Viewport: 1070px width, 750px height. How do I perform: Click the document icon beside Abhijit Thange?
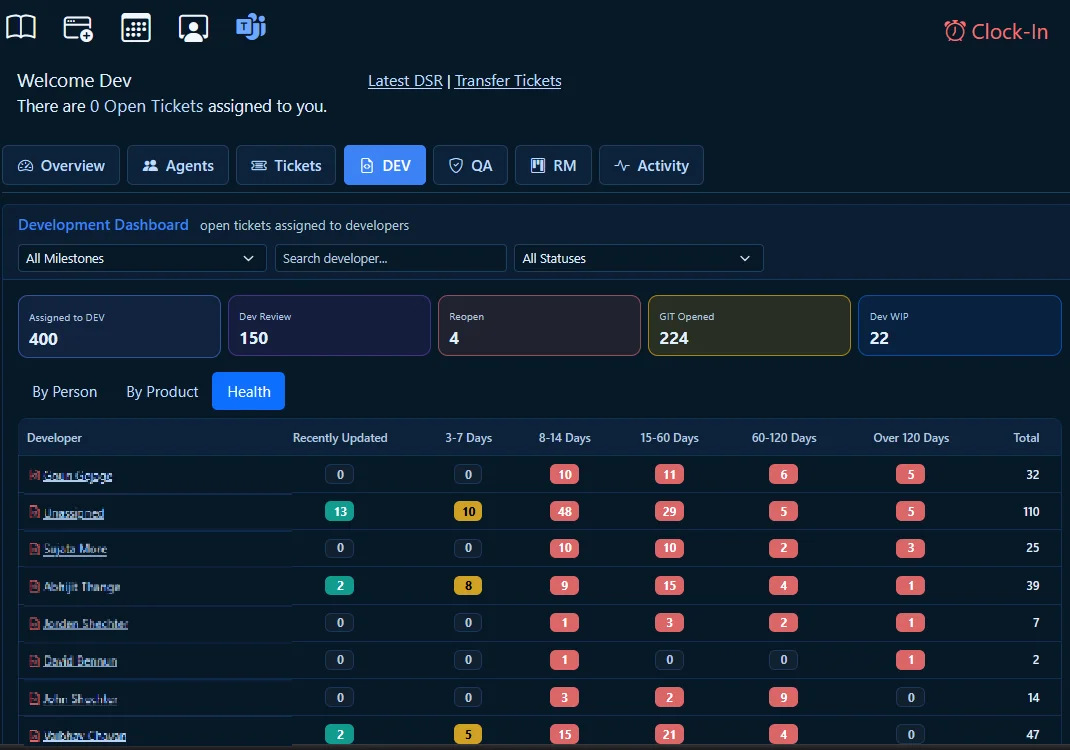pyautogui.click(x=35, y=586)
